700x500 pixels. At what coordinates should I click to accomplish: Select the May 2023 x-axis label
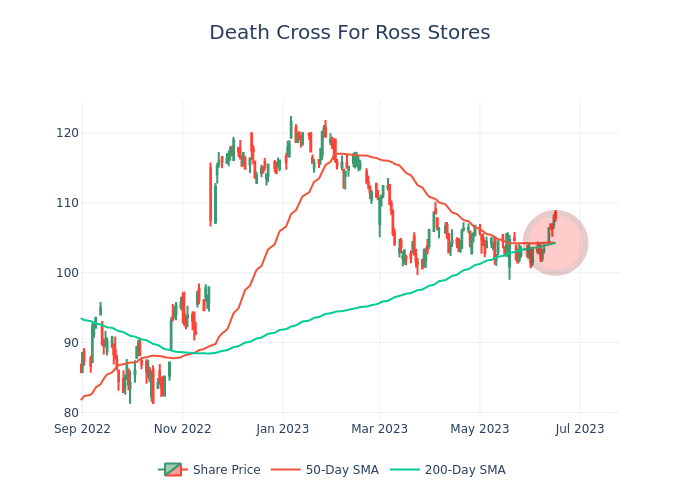pyautogui.click(x=479, y=429)
